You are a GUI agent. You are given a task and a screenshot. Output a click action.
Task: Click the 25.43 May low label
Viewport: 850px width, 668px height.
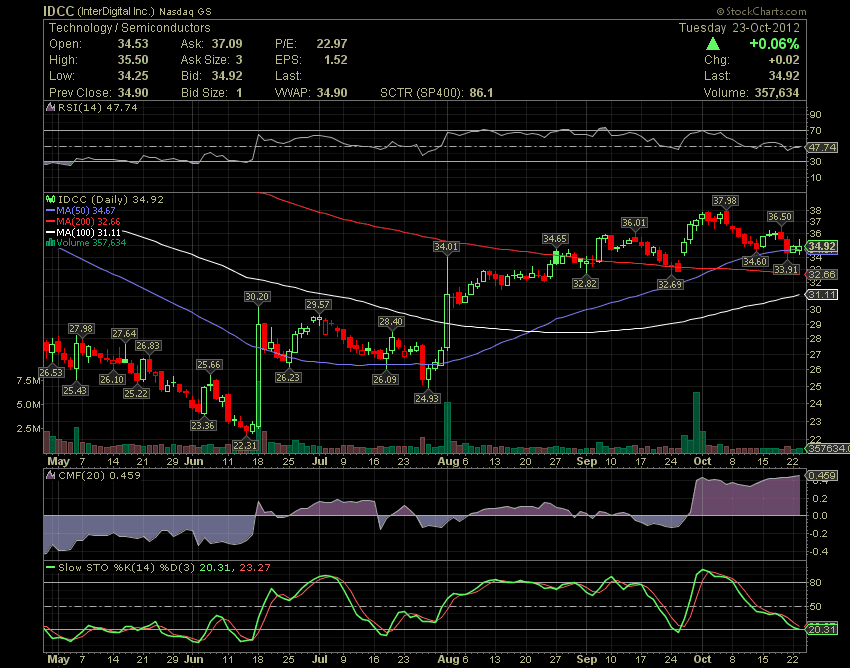75,390
